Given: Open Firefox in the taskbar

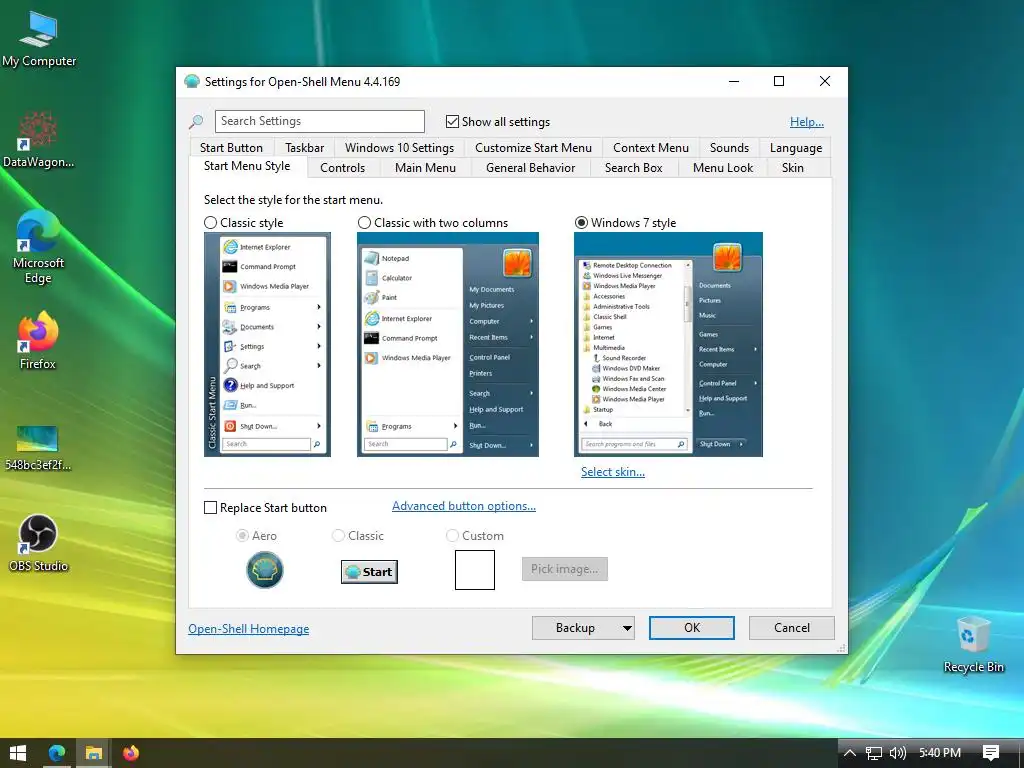Looking at the screenshot, I should point(131,753).
